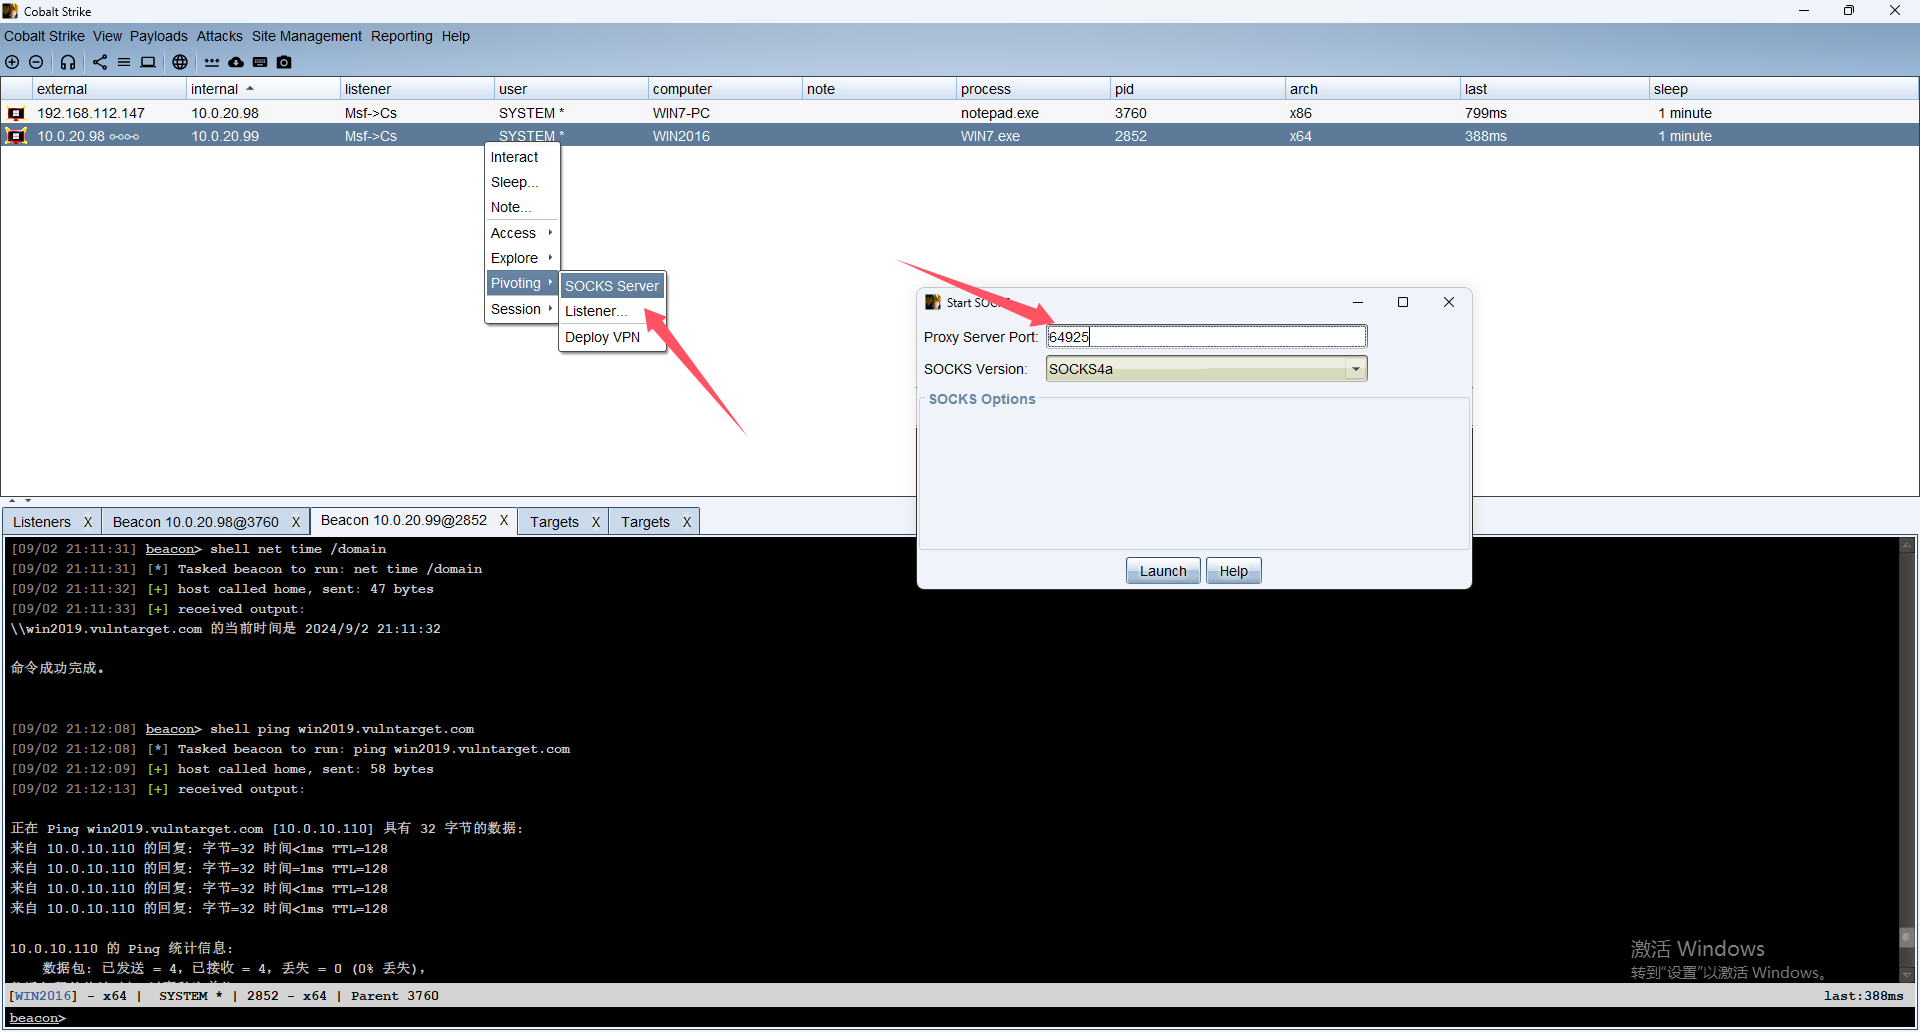Choose Interact in the context menu

(522, 157)
